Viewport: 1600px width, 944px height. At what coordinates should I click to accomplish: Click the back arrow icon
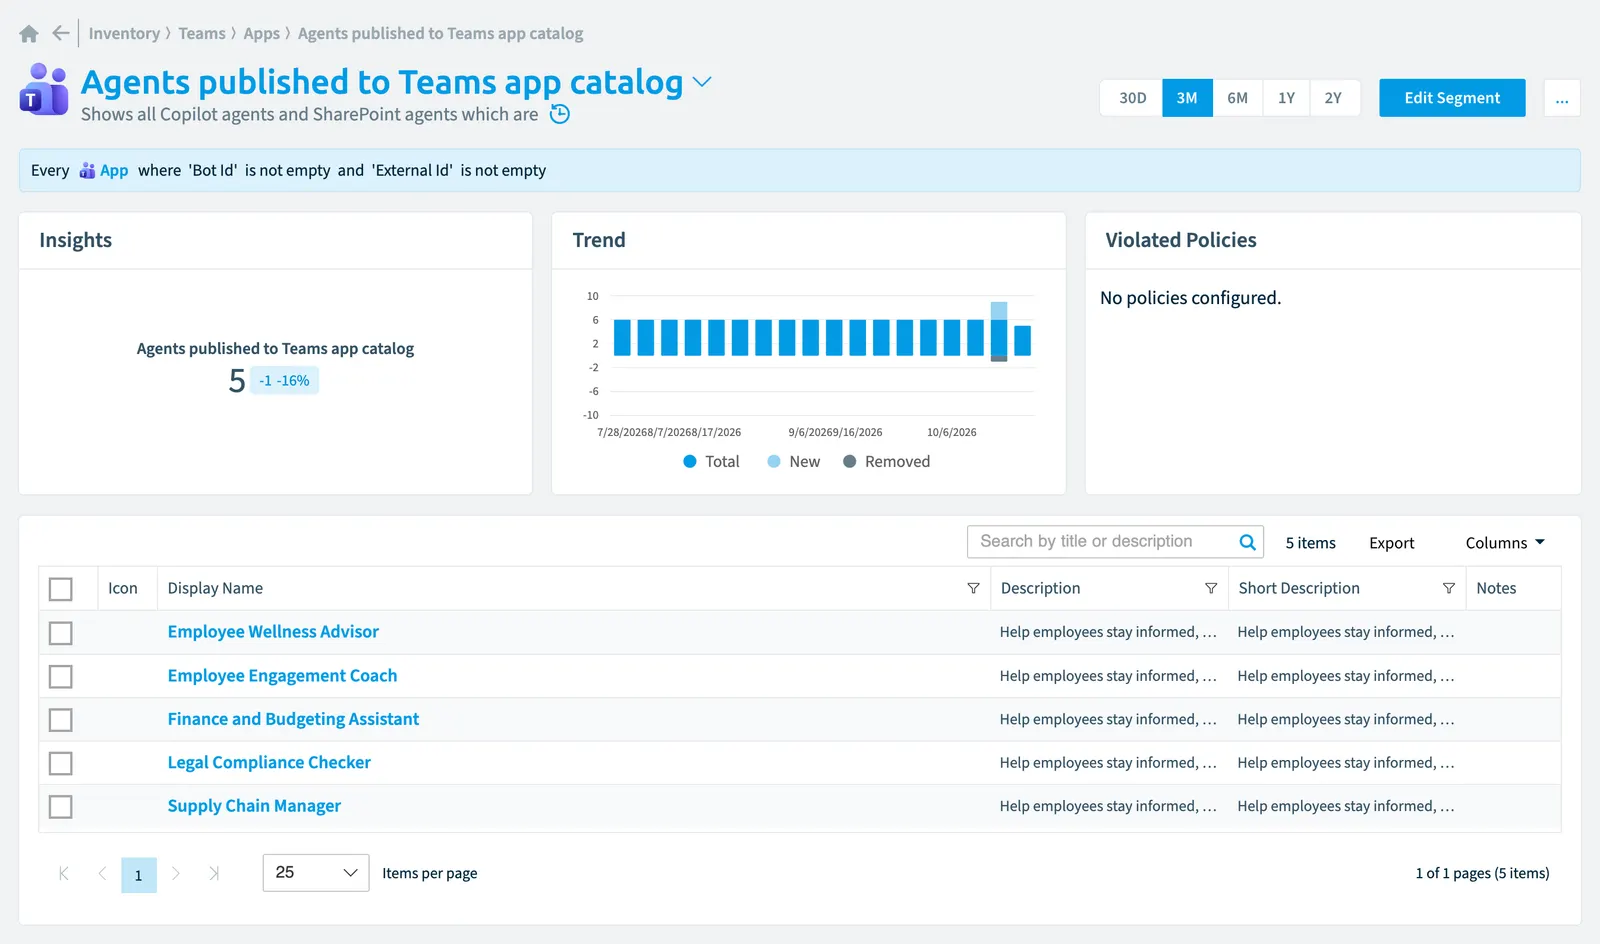61,33
